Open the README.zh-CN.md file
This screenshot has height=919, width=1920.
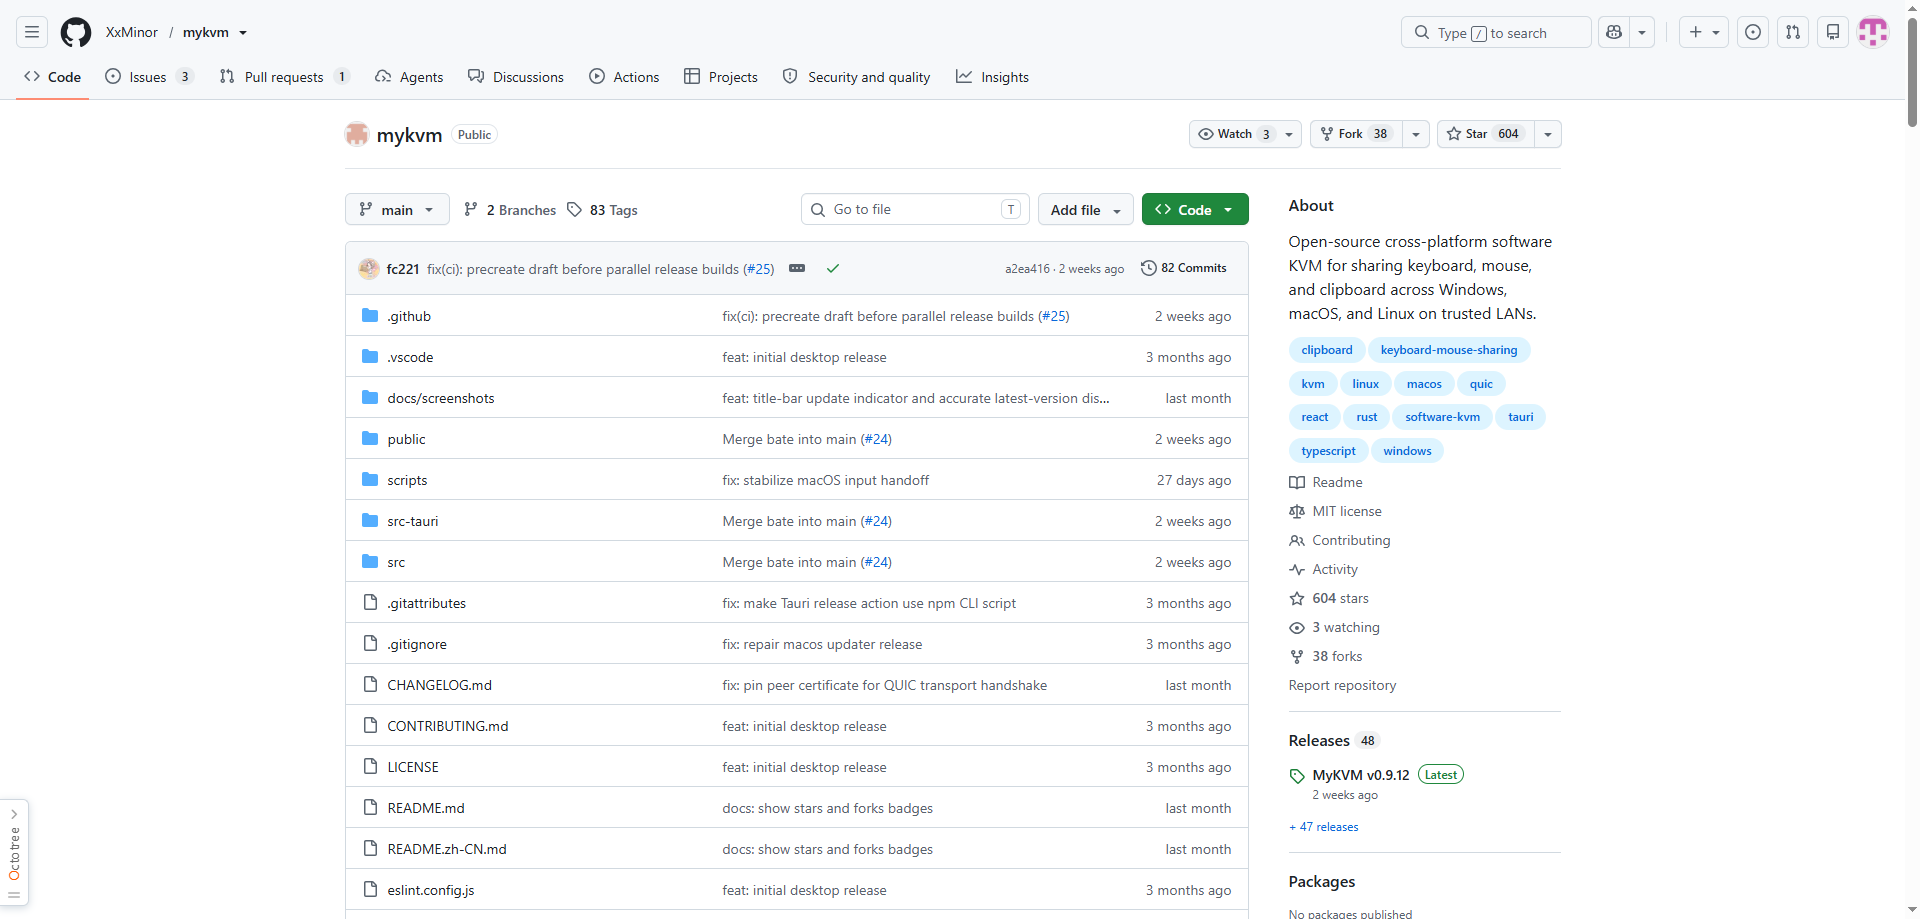(x=447, y=849)
